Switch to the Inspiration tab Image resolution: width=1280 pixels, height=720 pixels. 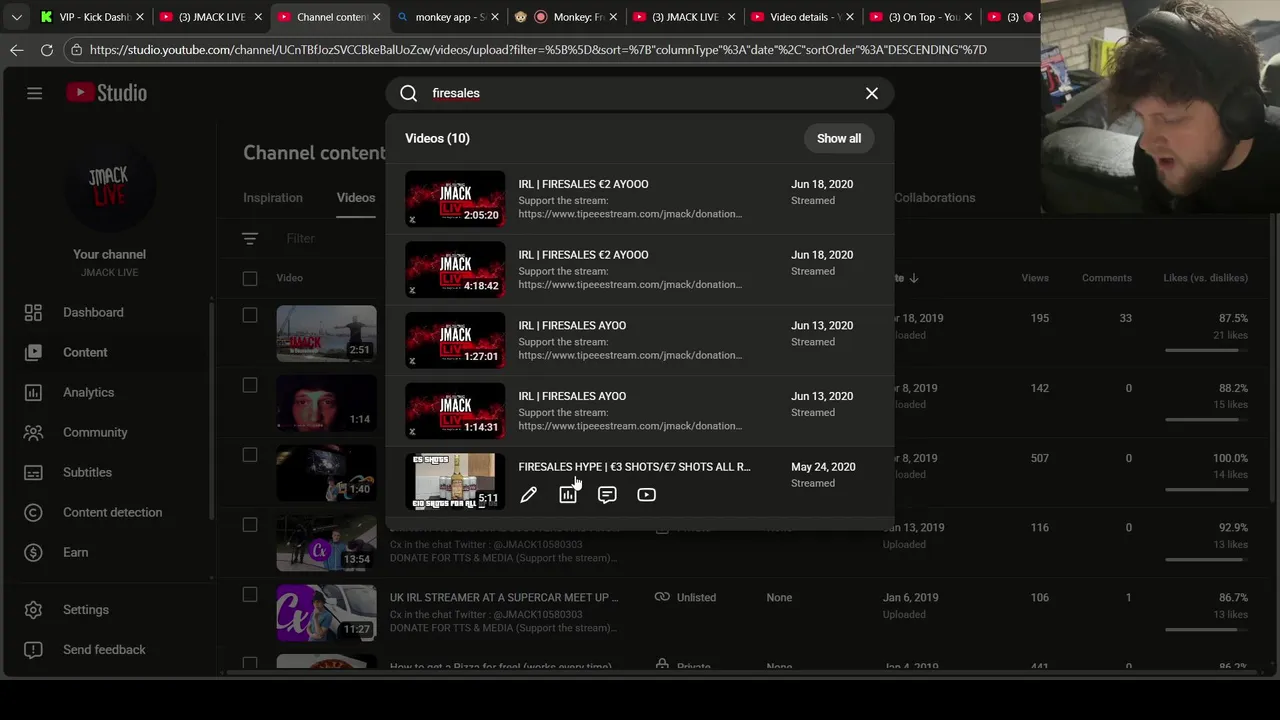pos(273,197)
